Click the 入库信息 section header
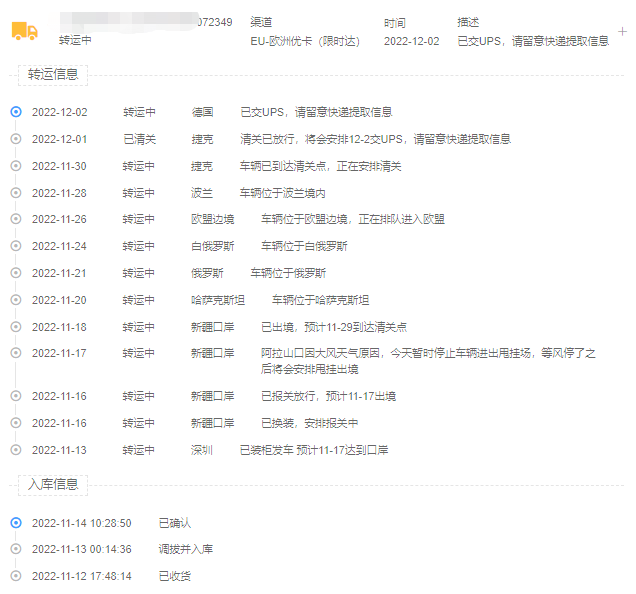The height and width of the screenshot is (594, 636). tap(53, 484)
